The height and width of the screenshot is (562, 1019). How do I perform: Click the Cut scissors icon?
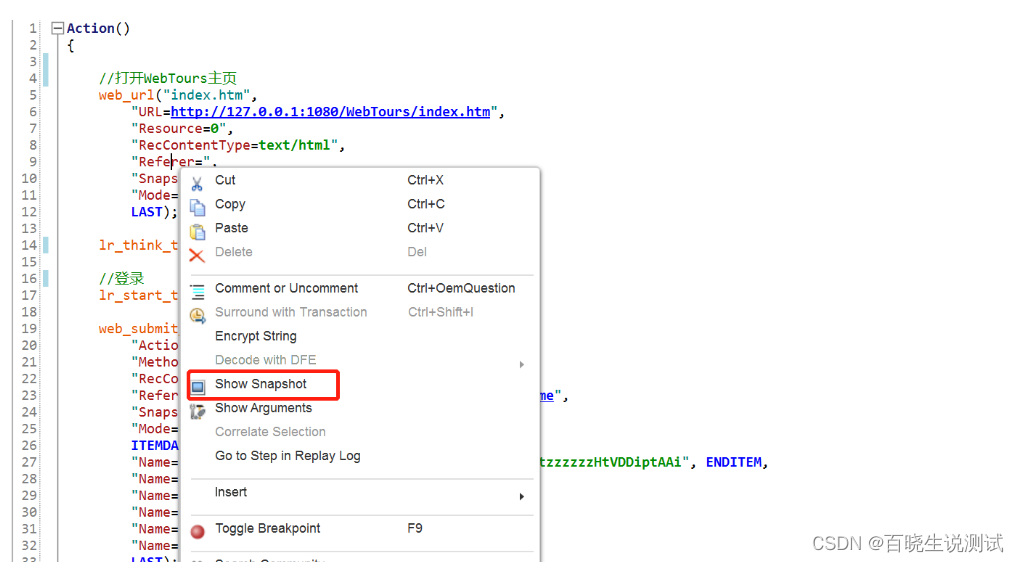click(x=197, y=183)
